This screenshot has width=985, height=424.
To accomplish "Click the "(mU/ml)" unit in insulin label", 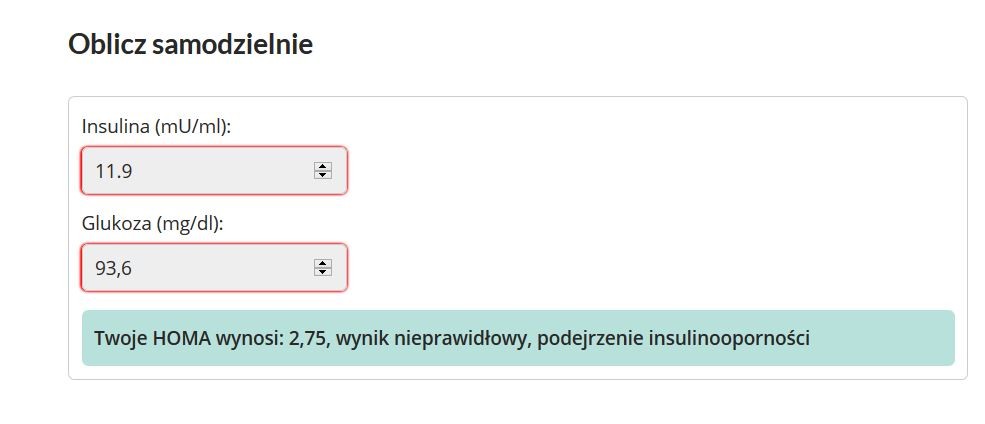I will 196,127.
